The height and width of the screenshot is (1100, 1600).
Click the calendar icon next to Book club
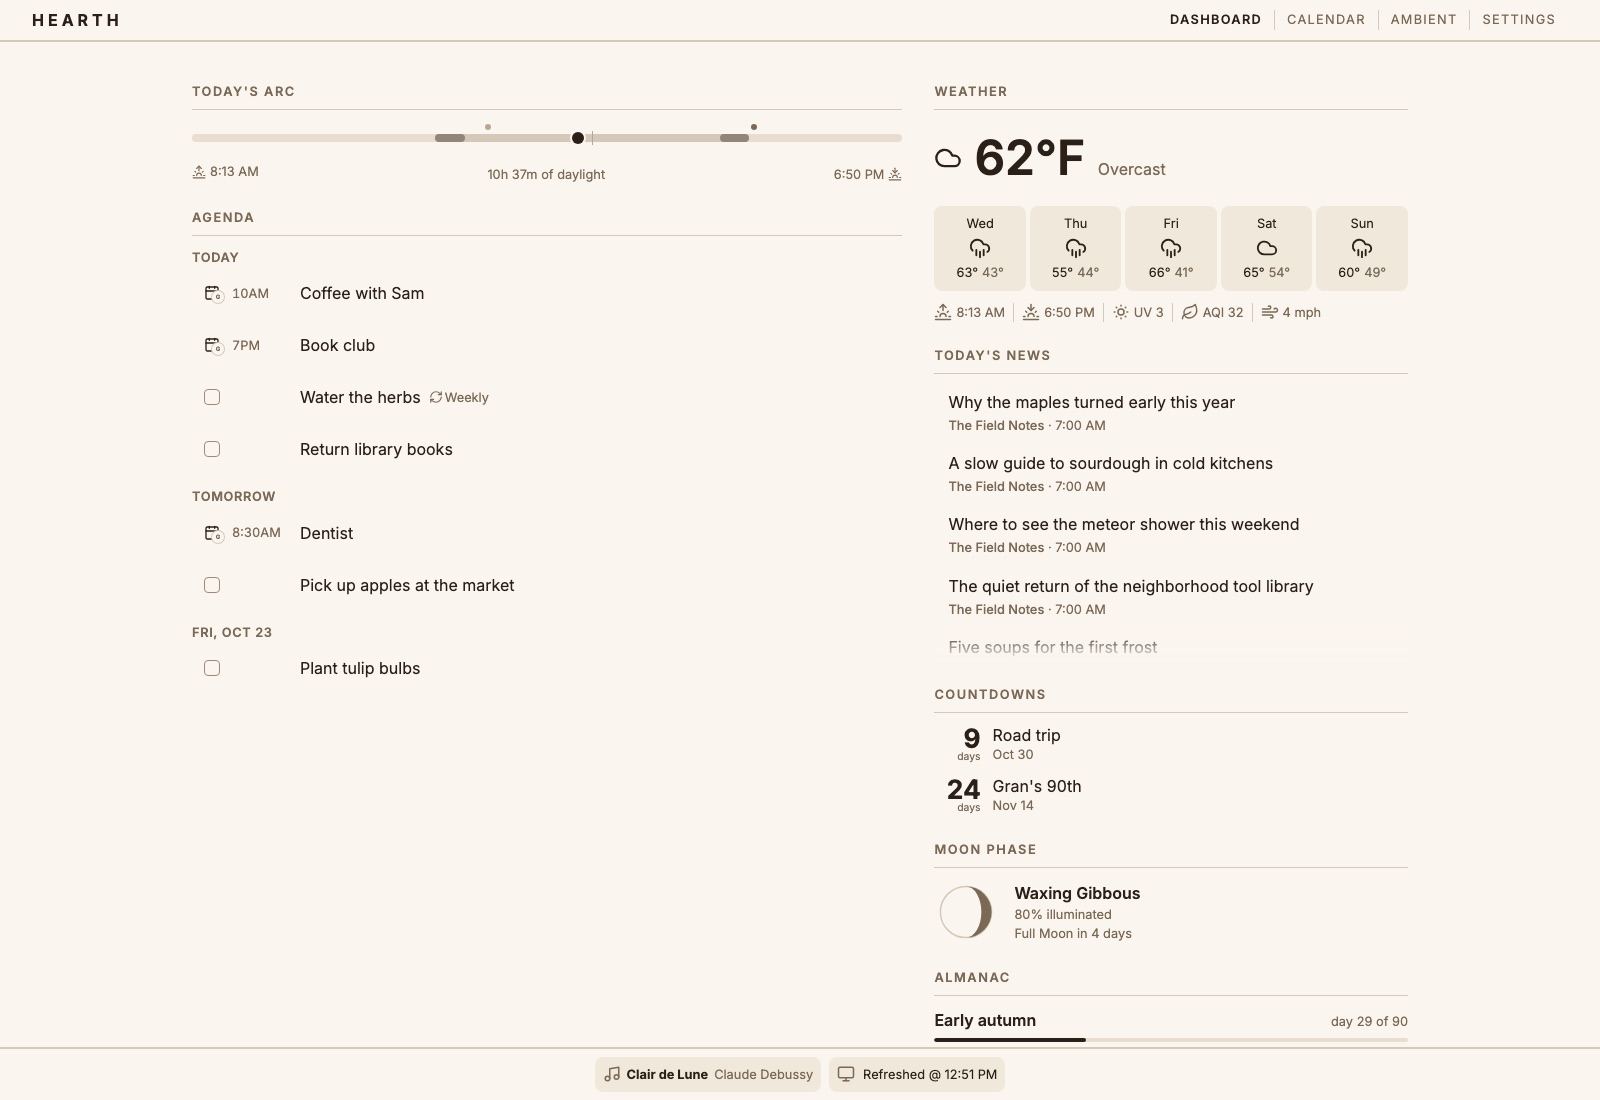coord(213,346)
